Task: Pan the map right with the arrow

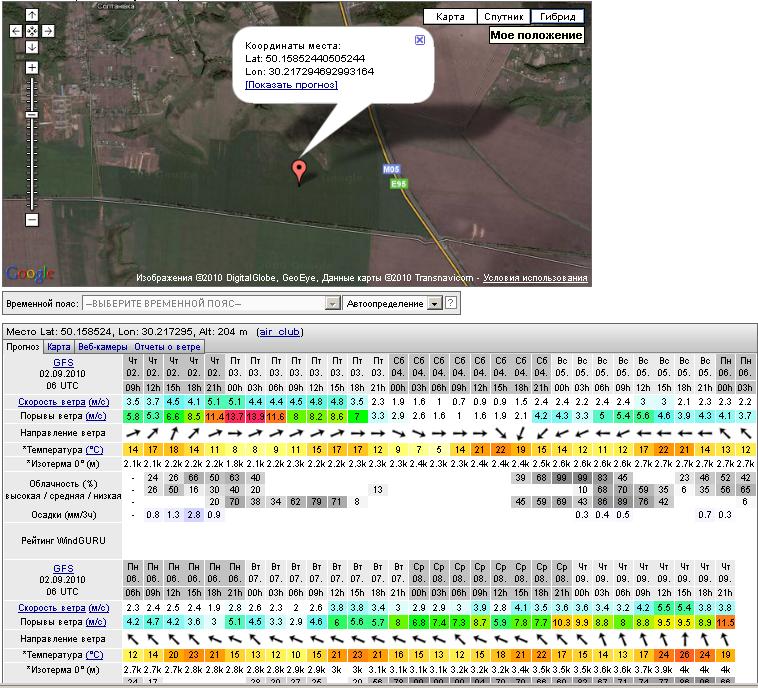Action: tap(47, 32)
